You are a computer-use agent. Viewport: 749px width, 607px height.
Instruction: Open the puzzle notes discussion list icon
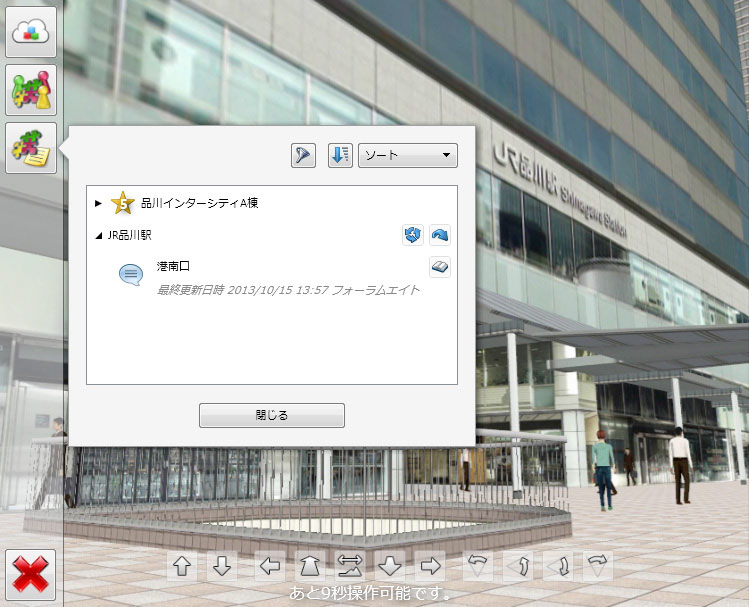(x=31, y=148)
